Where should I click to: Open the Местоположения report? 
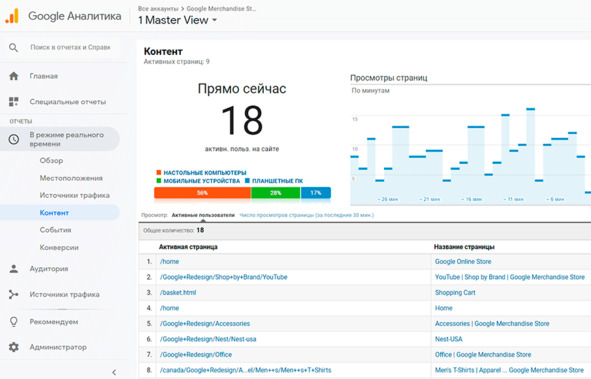click(71, 178)
